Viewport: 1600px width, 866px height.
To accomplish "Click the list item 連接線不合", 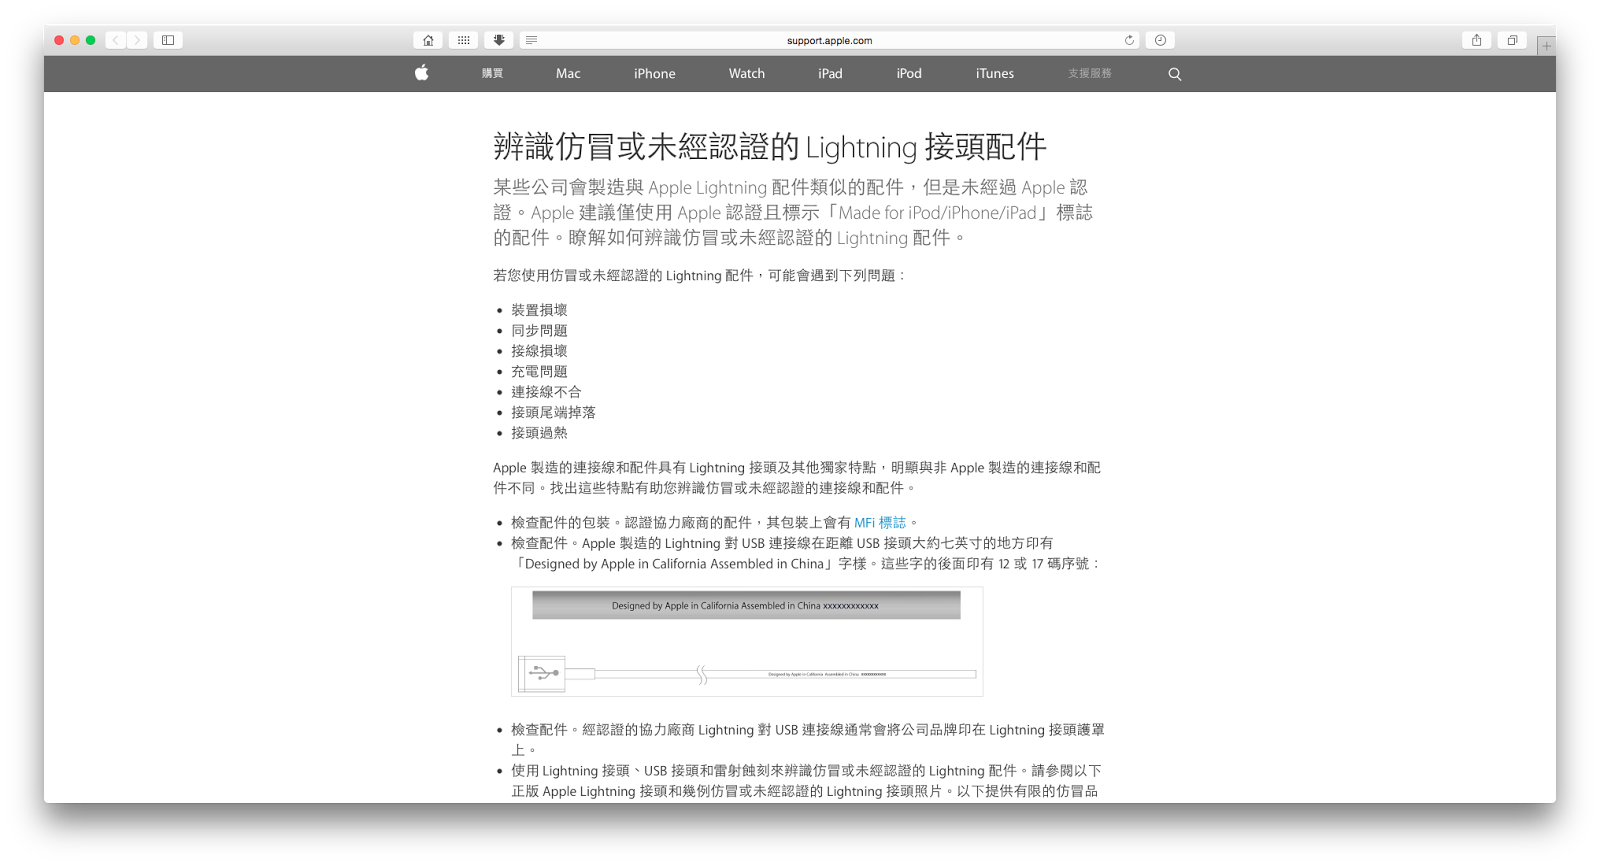I will 546,392.
